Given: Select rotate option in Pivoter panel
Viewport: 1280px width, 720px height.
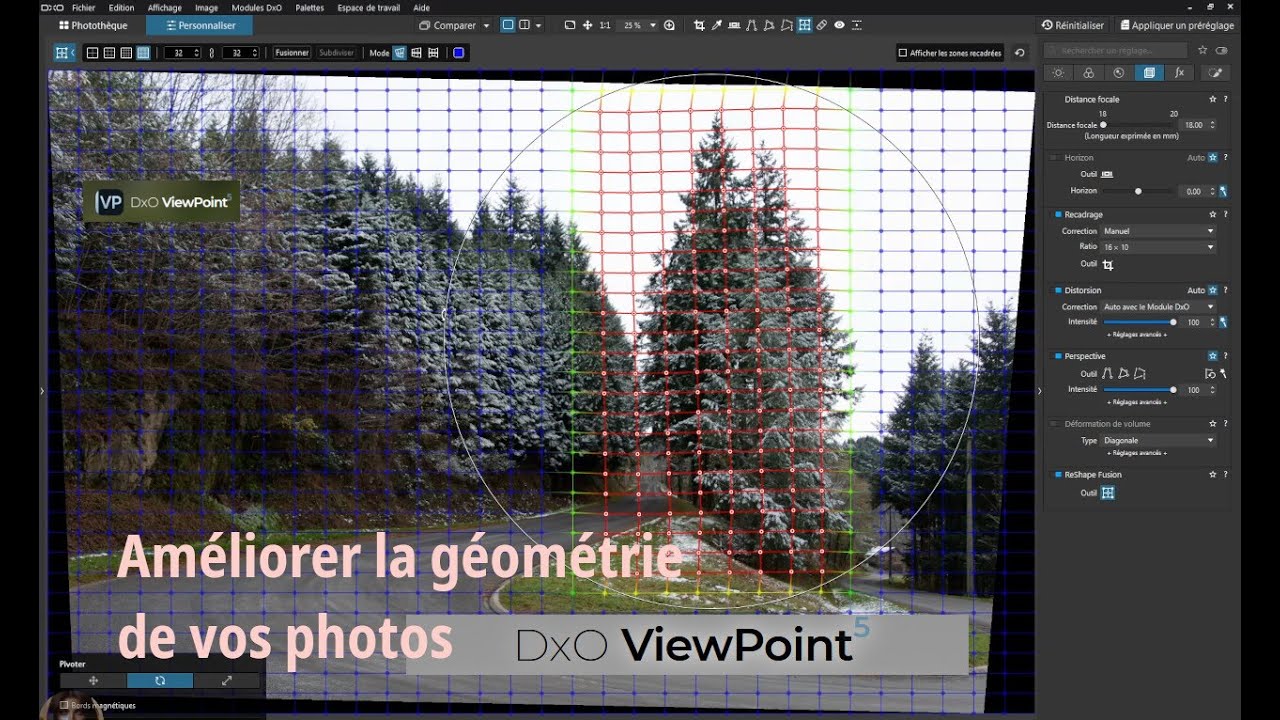Looking at the screenshot, I should (x=160, y=680).
